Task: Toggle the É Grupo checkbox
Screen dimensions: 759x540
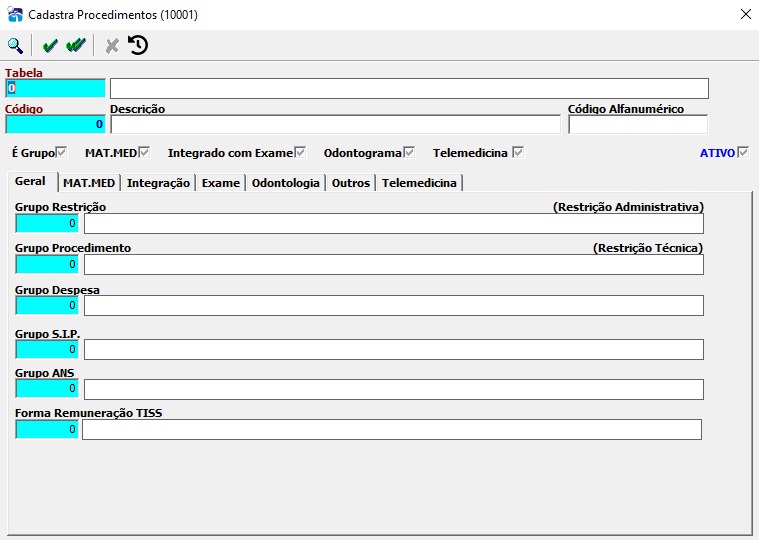Action: [61, 152]
